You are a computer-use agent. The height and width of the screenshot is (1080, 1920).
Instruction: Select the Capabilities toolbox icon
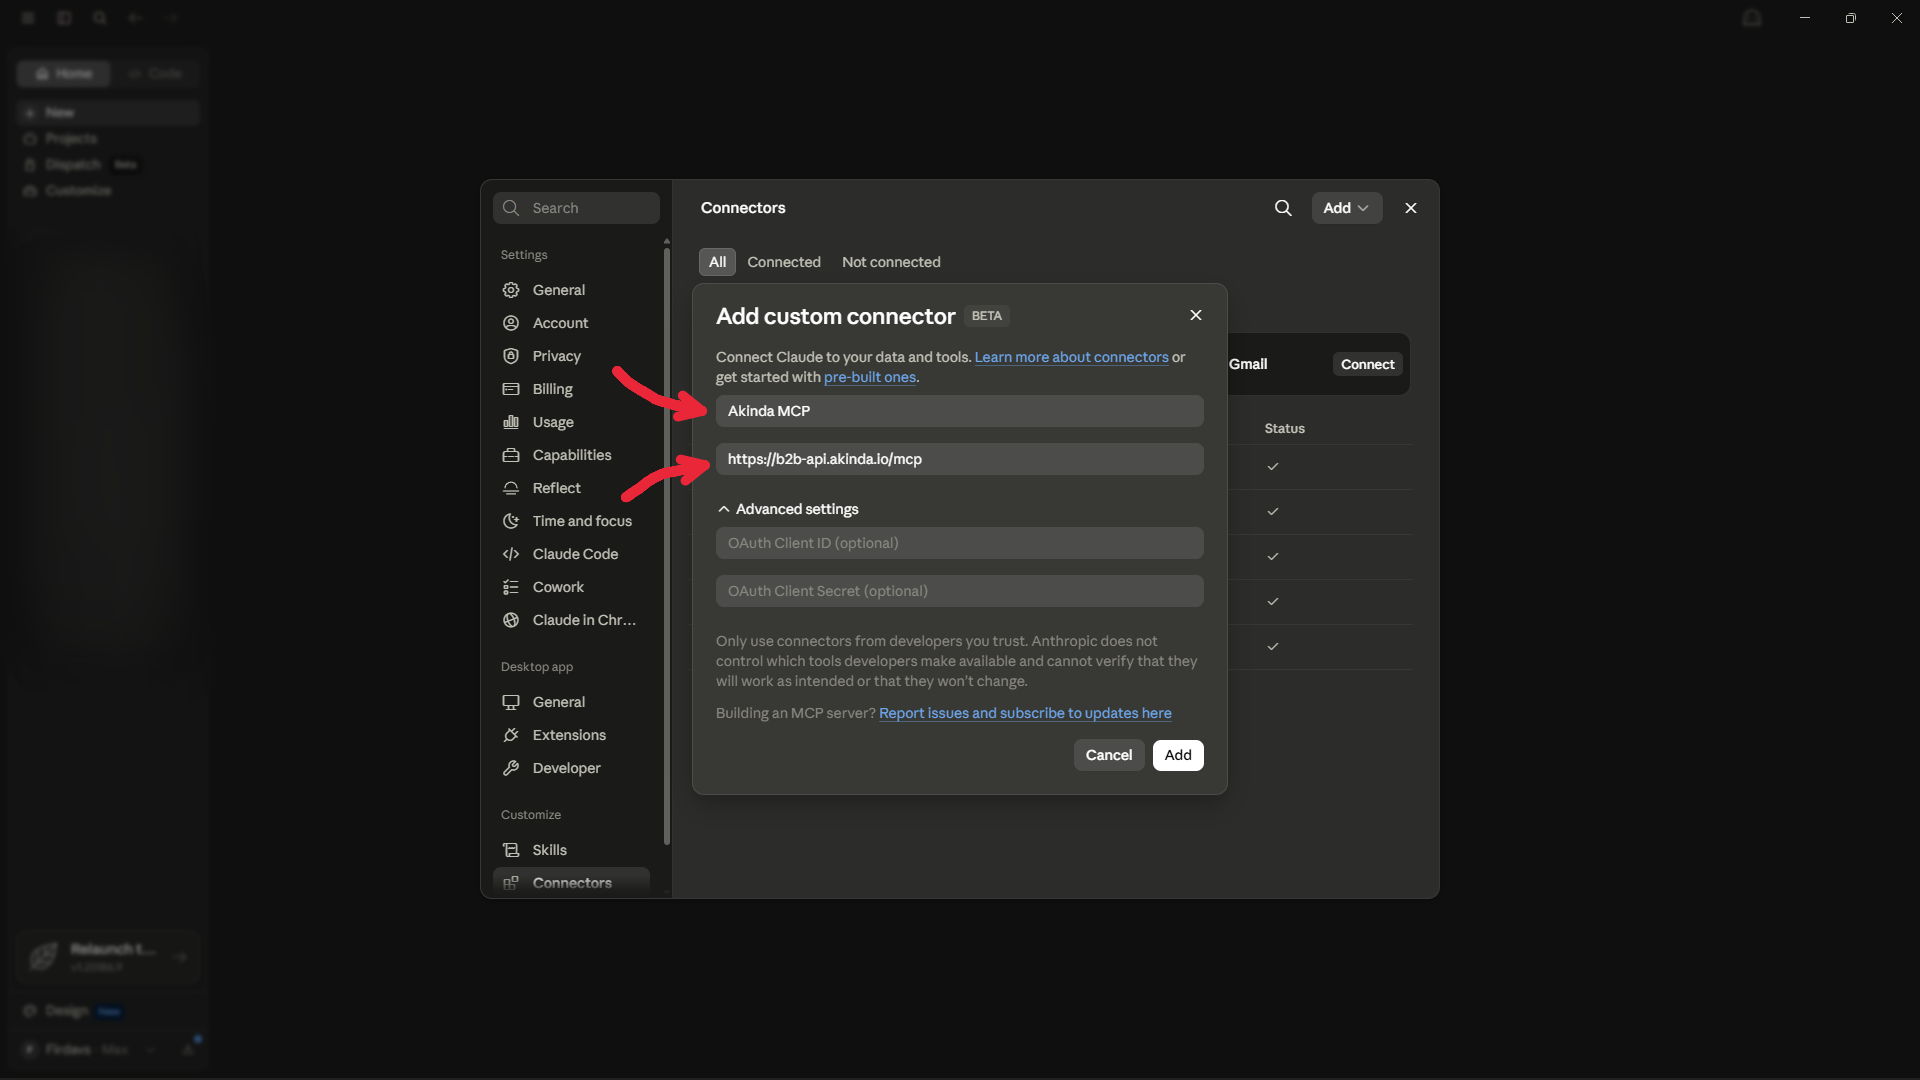(x=511, y=455)
